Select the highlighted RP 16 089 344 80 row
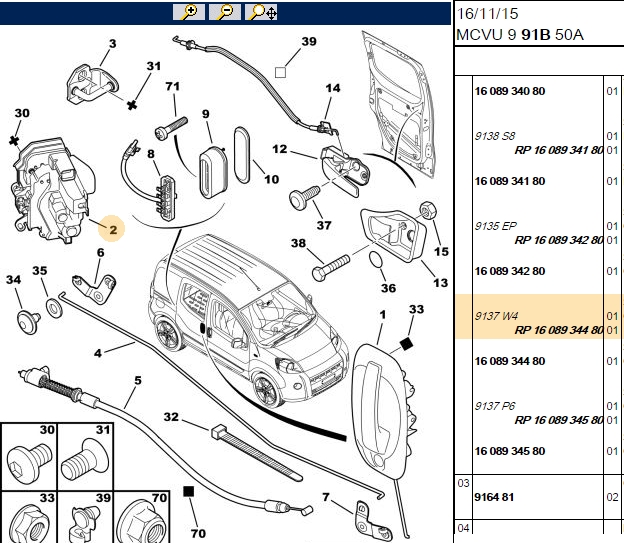 [x=539, y=317]
